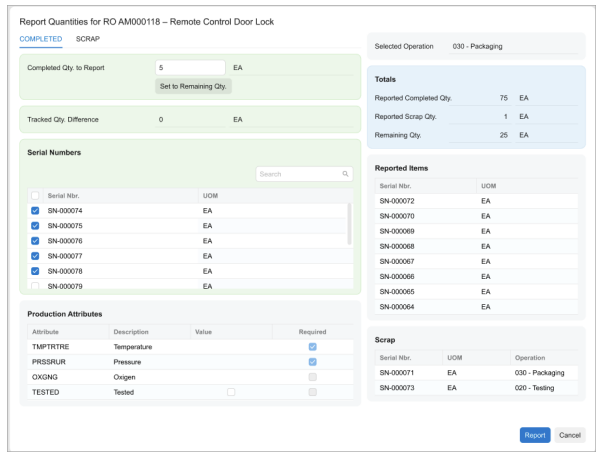The width and height of the screenshot is (604, 462).
Task: Click the serial numbers Search box
Action: 298,174
